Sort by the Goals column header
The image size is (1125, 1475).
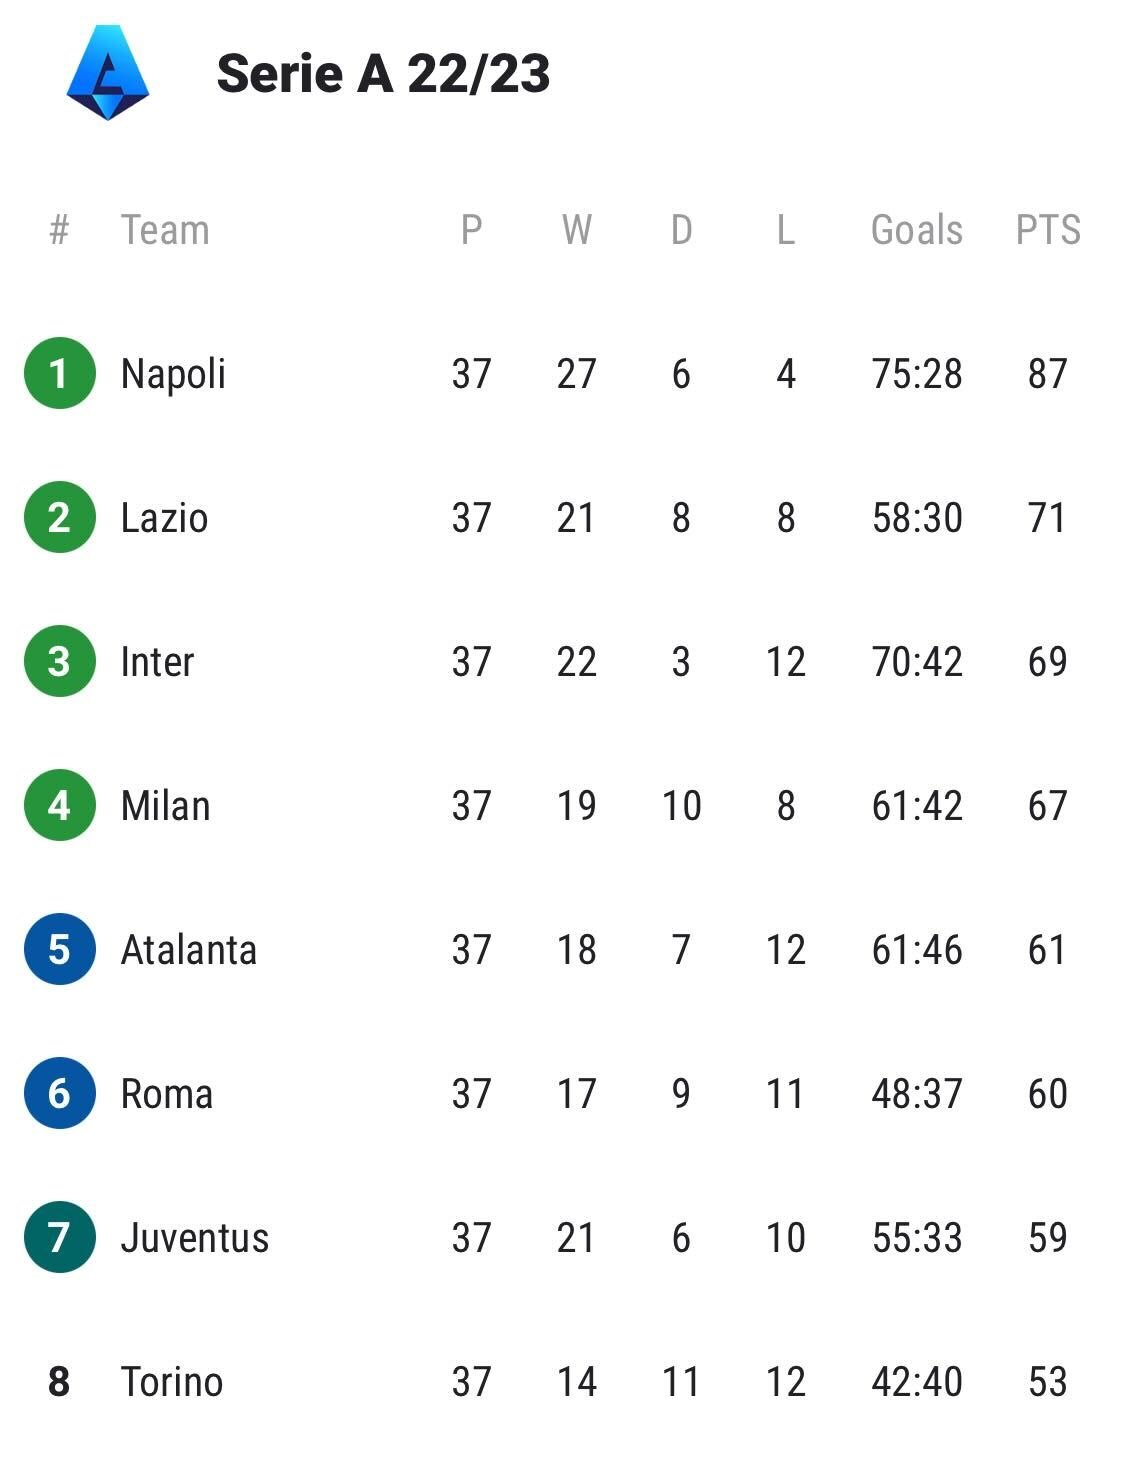pos(916,230)
